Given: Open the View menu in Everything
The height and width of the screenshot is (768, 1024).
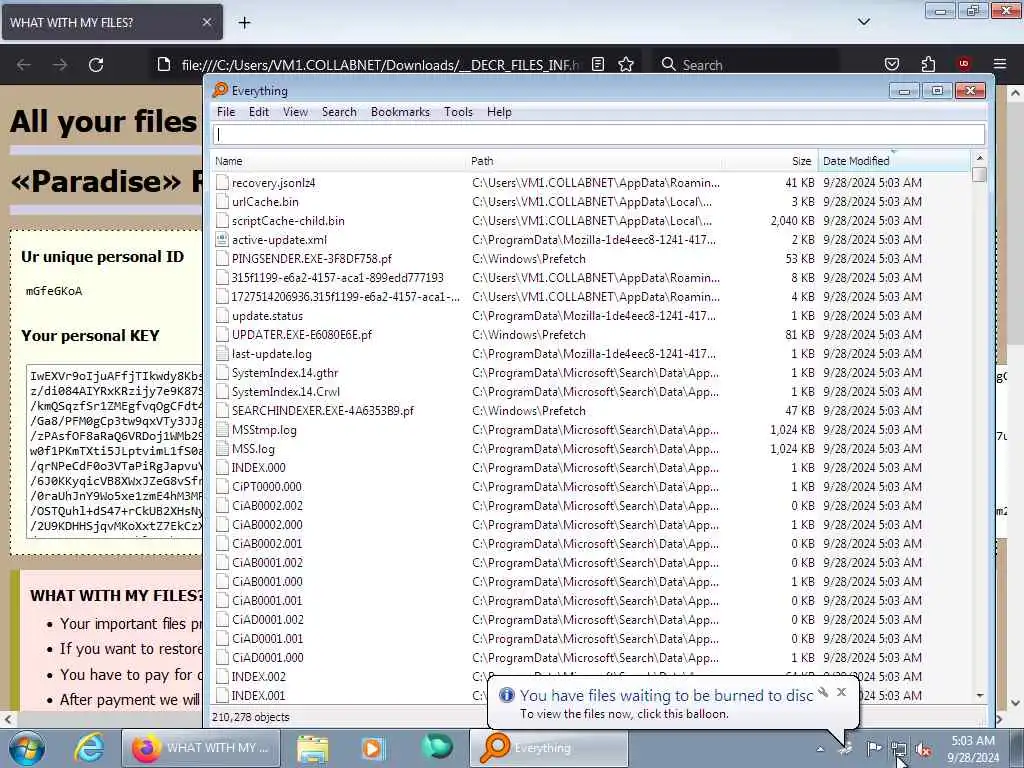Looking at the screenshot, I should tap(295, 112).
